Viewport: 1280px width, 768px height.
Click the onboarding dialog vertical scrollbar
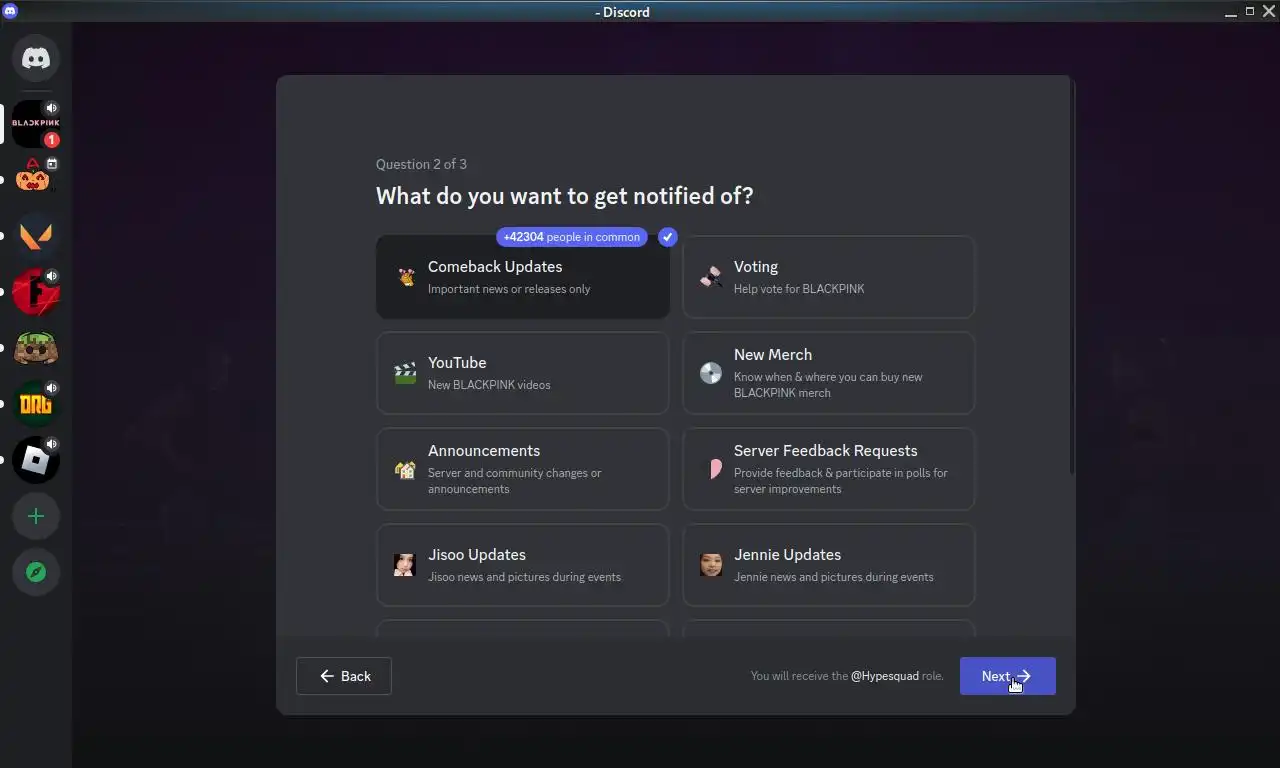pos(1073,278)
